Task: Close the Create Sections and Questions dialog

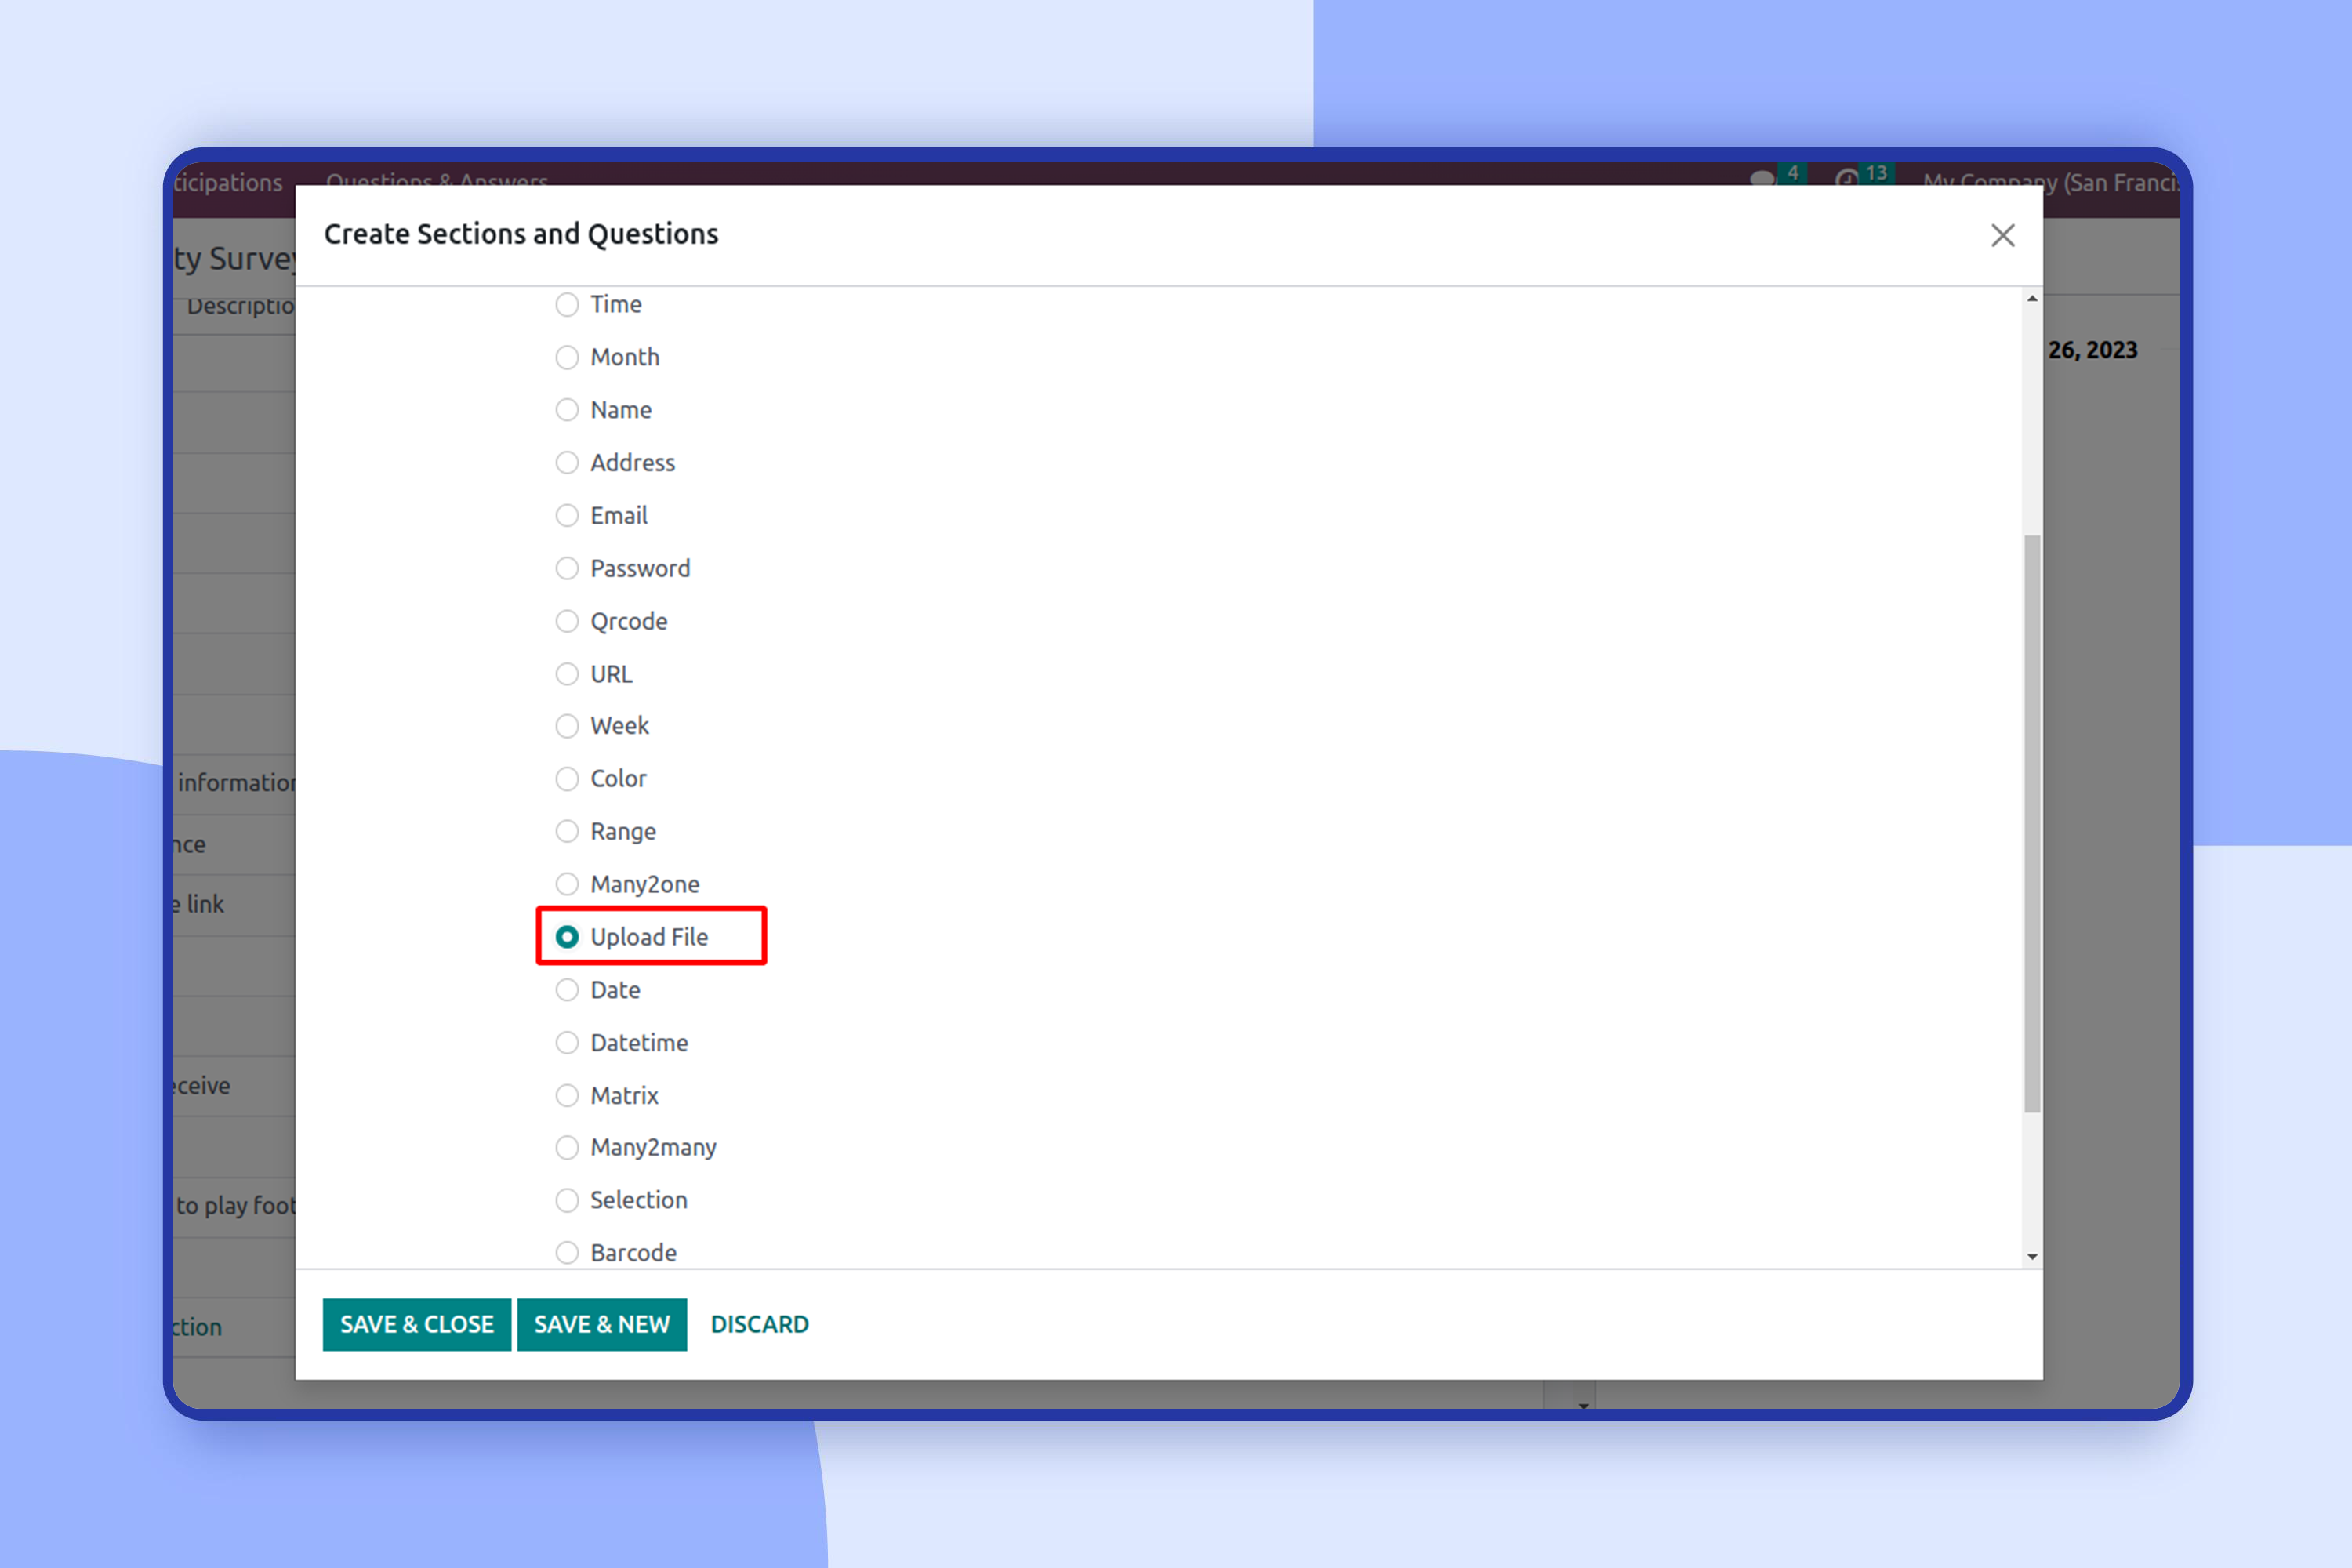Action: pyautogui.click(x=2002, y=236)
